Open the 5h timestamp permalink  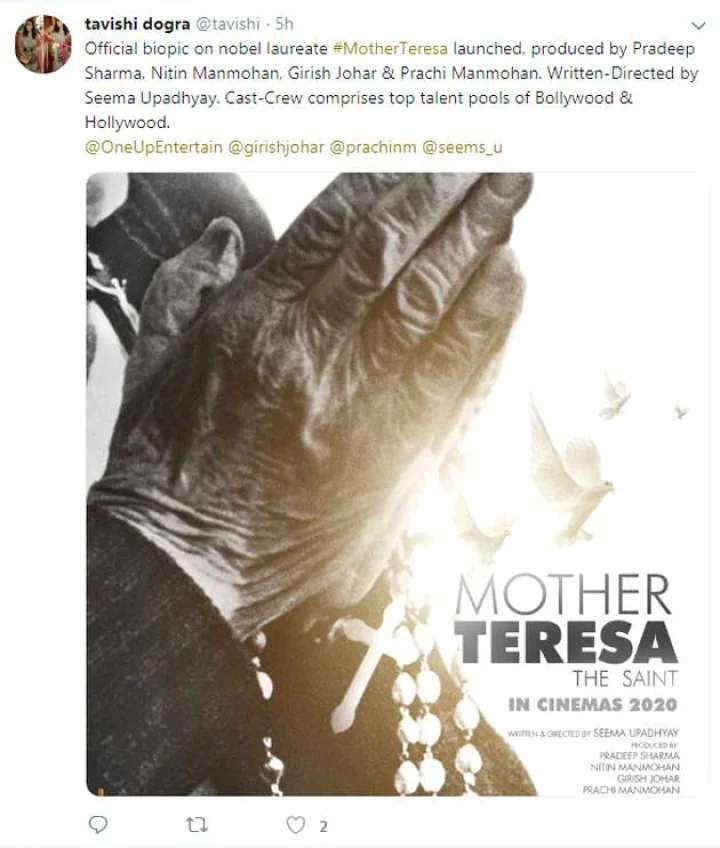[x=285, y=24]
